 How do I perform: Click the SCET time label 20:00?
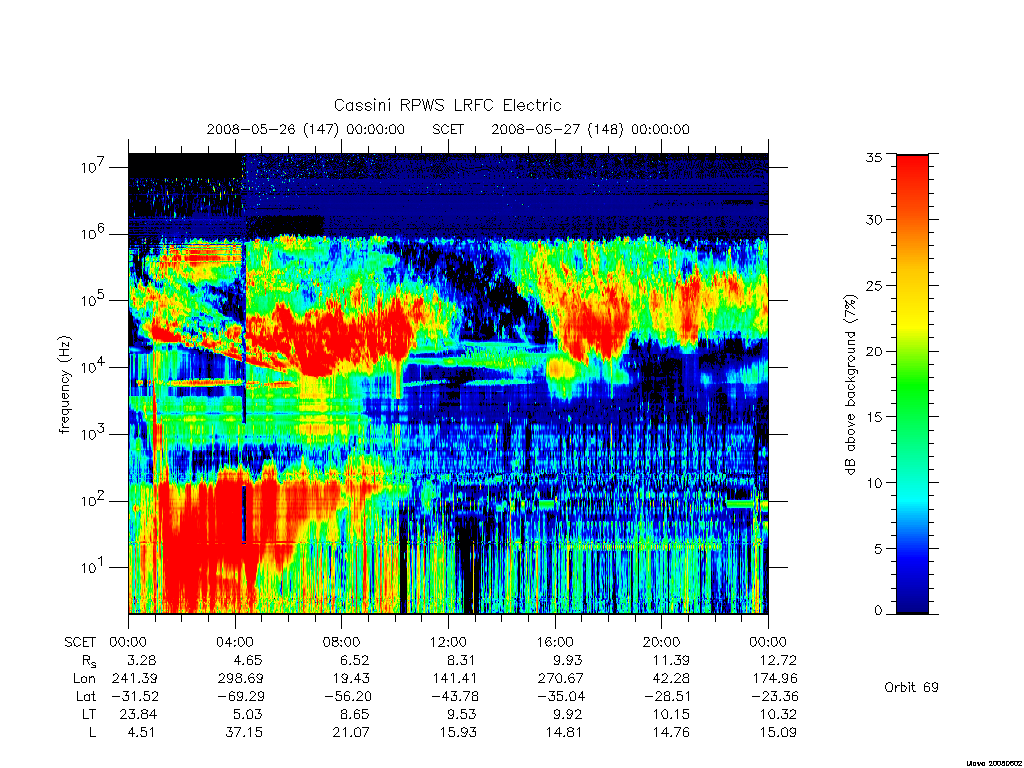point(662,642)
